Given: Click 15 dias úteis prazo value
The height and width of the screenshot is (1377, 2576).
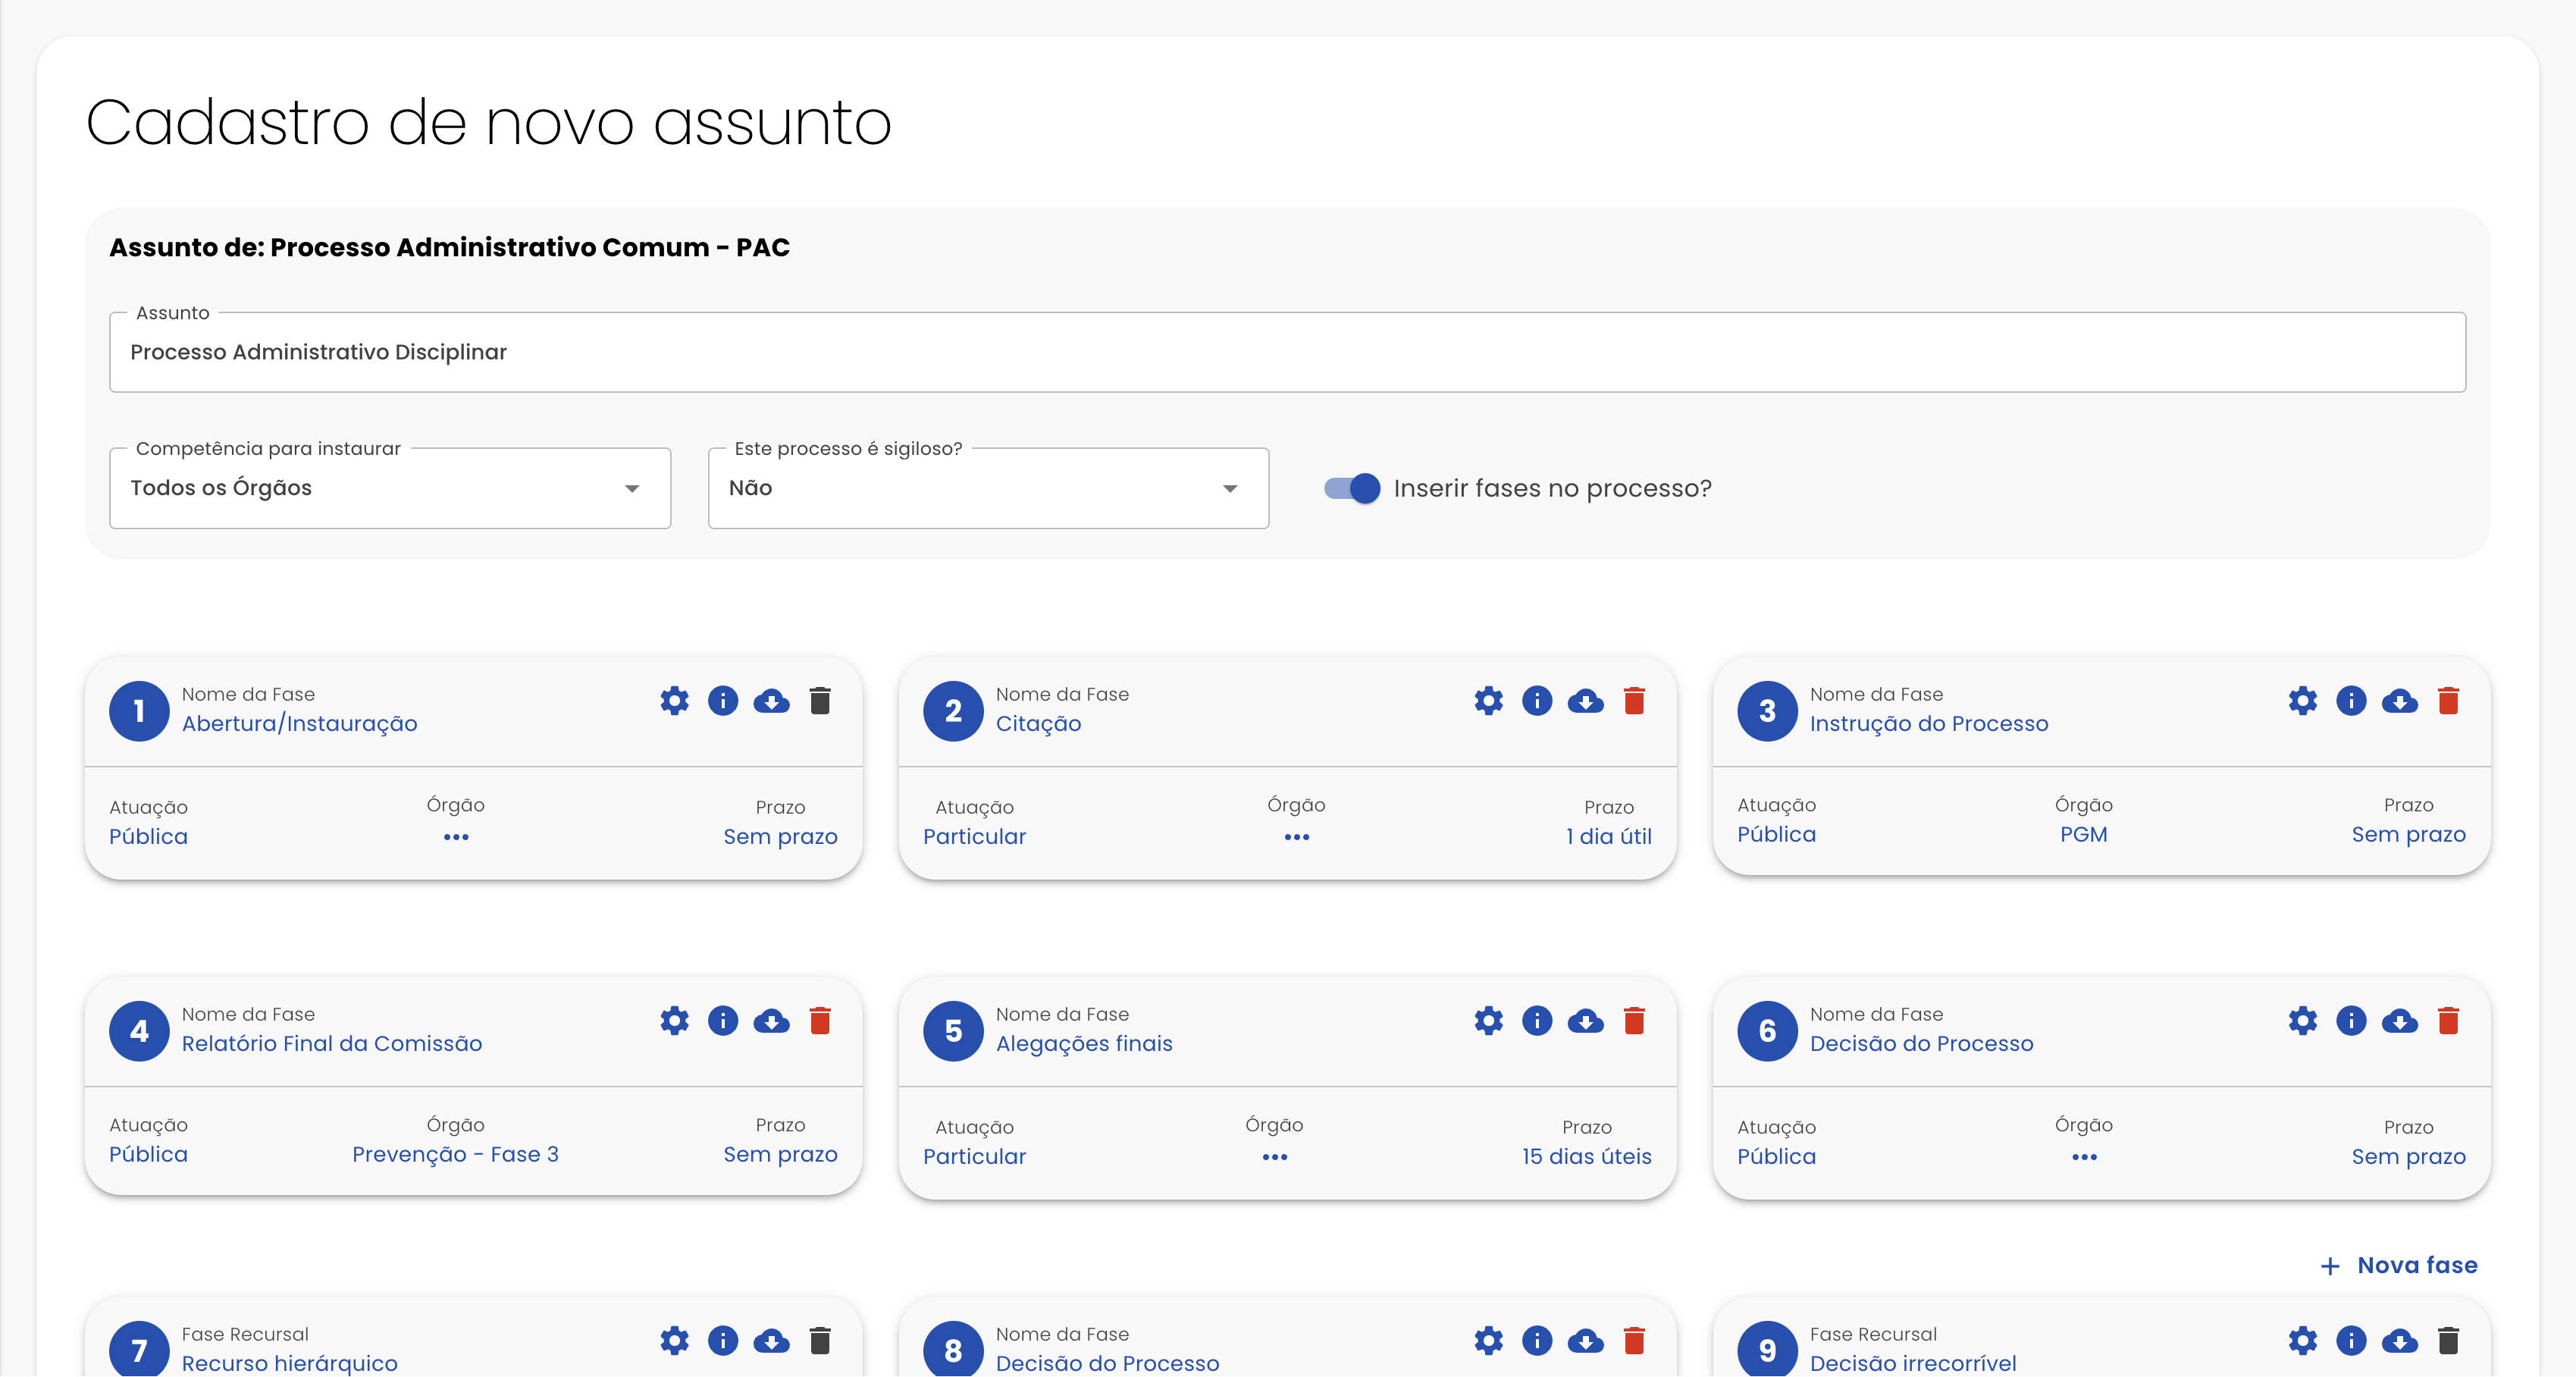Looking at the screenshot, I should (x=1587, y=1157).
